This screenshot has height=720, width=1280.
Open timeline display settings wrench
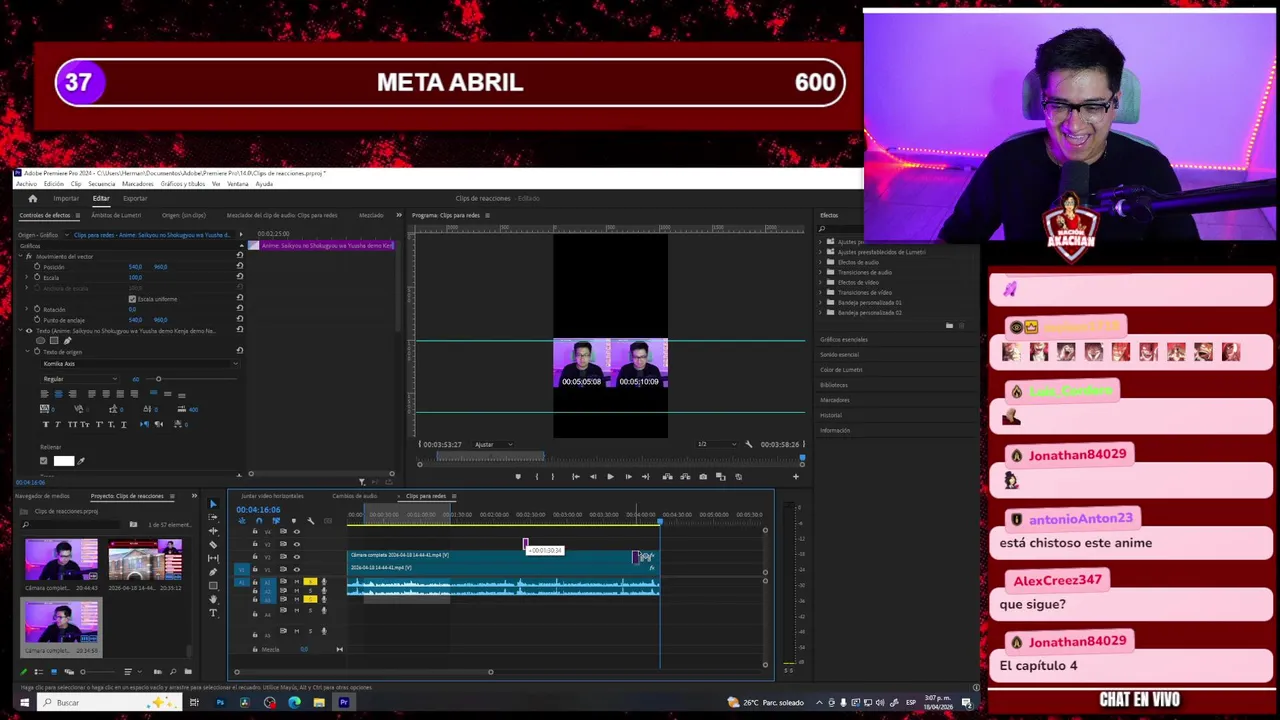(x=310, y=521)
